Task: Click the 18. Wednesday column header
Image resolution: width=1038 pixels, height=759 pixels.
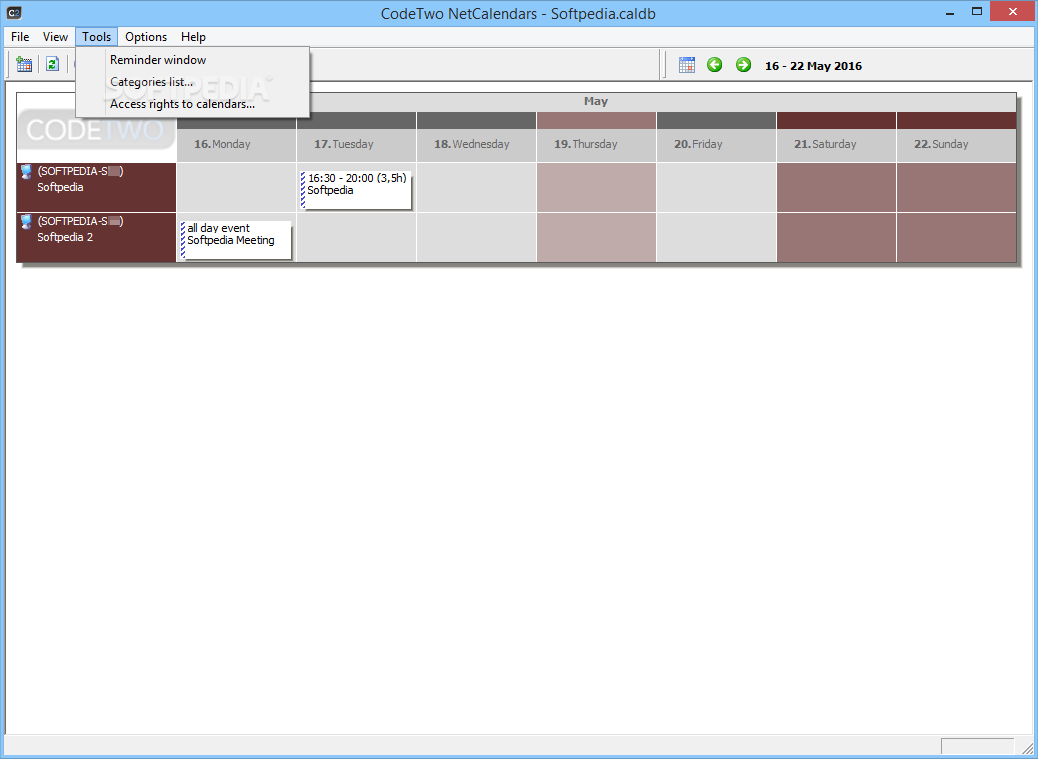Action: [476, 144]
